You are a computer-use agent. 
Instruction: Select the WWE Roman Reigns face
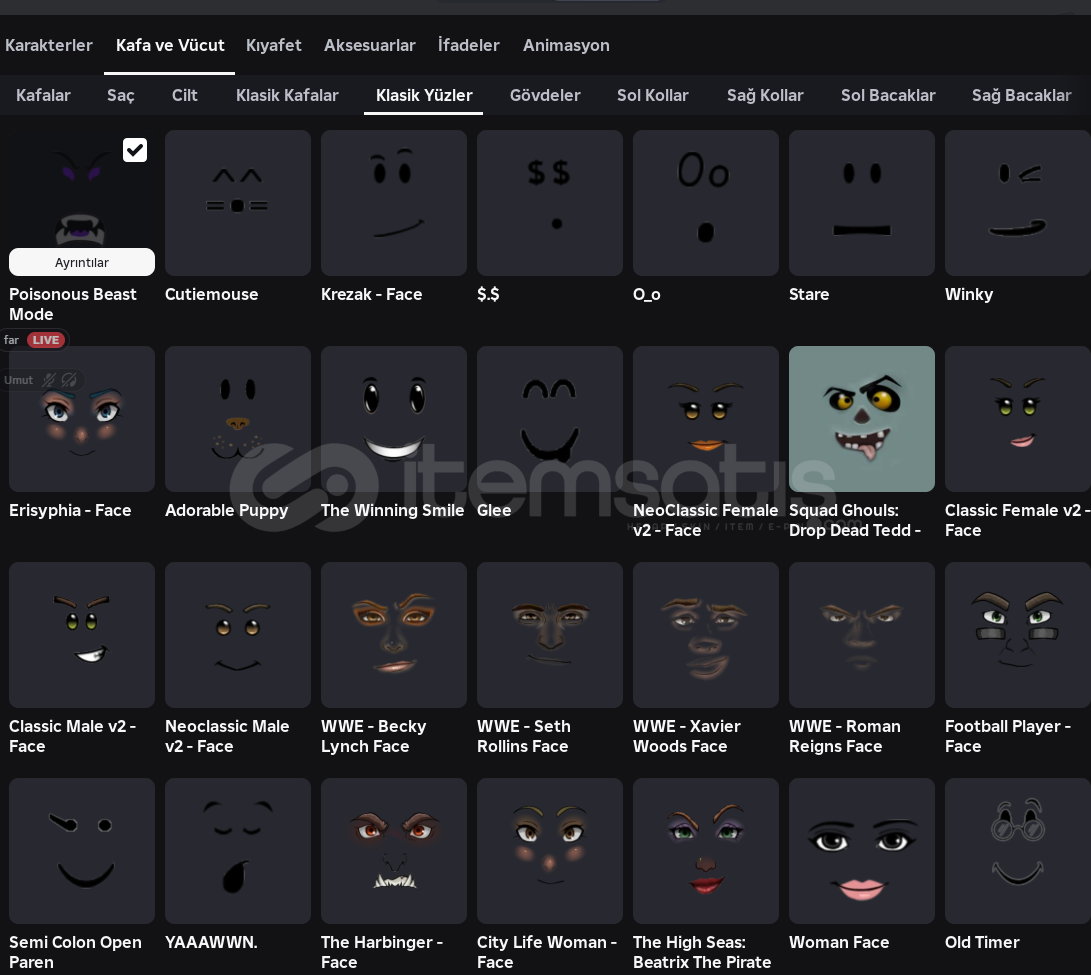pyautogui.click(x=861, y=635)
